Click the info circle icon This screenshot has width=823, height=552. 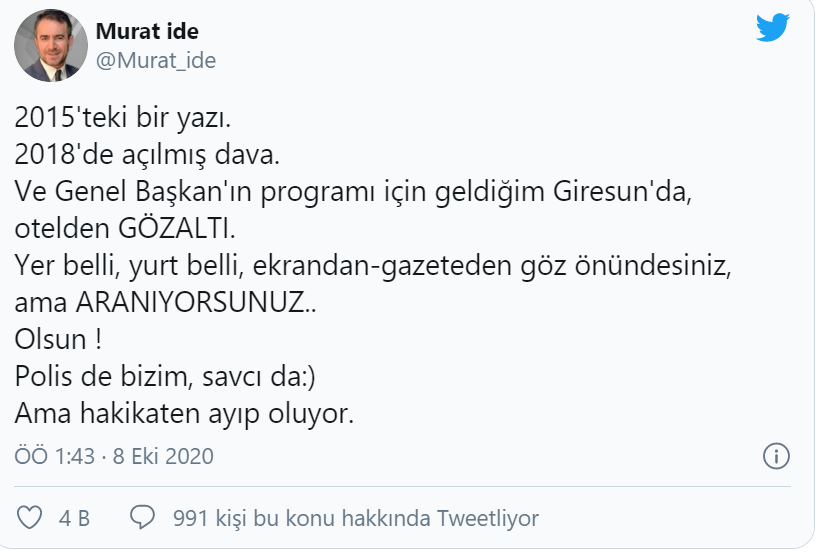tap(776, 457)
